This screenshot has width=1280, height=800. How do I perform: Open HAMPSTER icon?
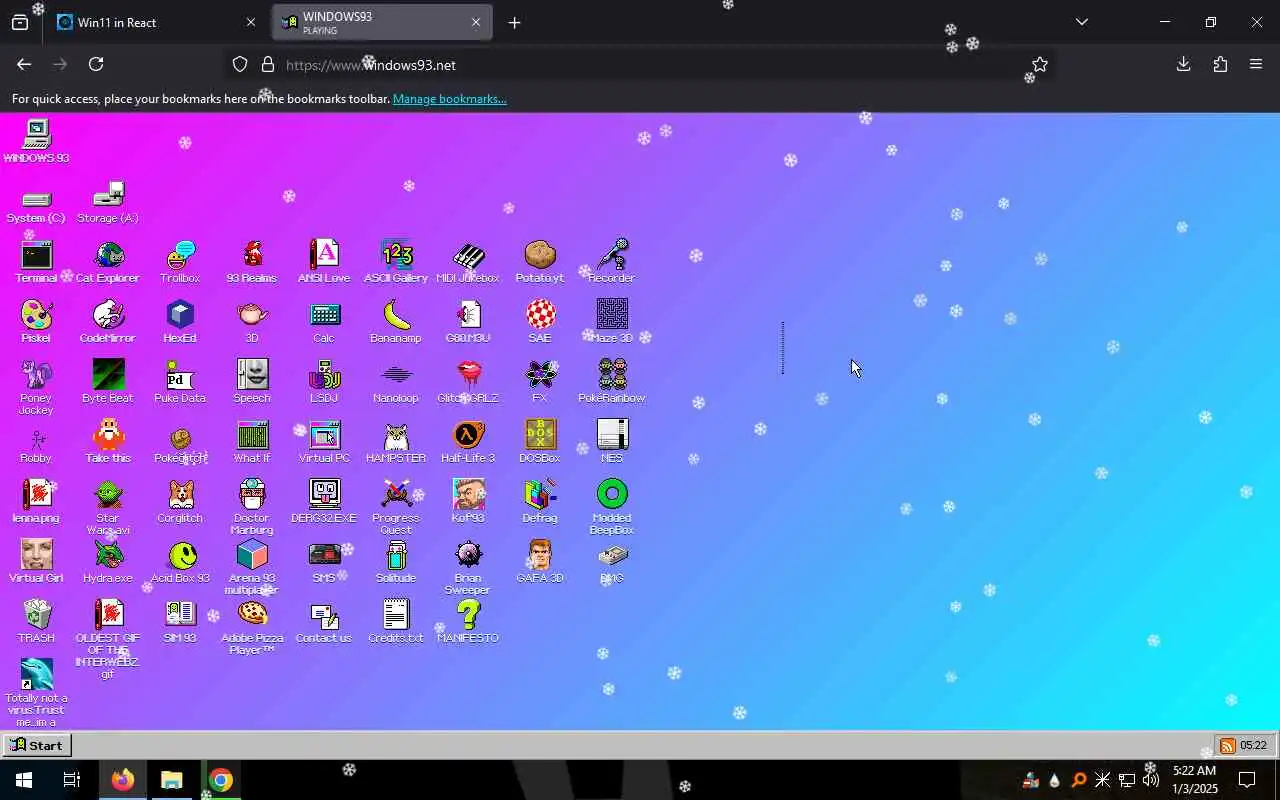[x=396, y=442]
